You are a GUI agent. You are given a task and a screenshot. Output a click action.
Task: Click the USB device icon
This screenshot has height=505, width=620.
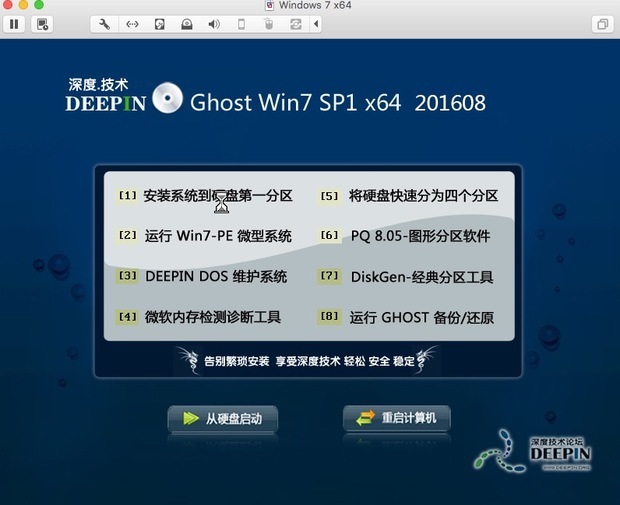click(x=241, y=25)
